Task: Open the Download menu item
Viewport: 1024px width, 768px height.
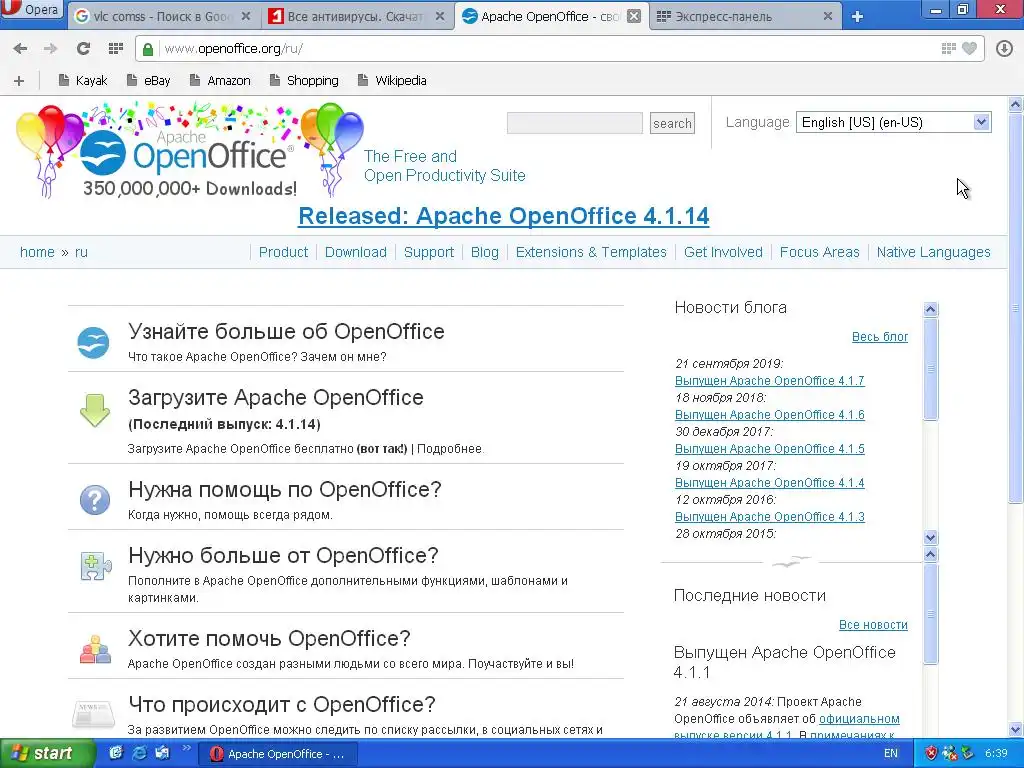Action: (356, 252)
